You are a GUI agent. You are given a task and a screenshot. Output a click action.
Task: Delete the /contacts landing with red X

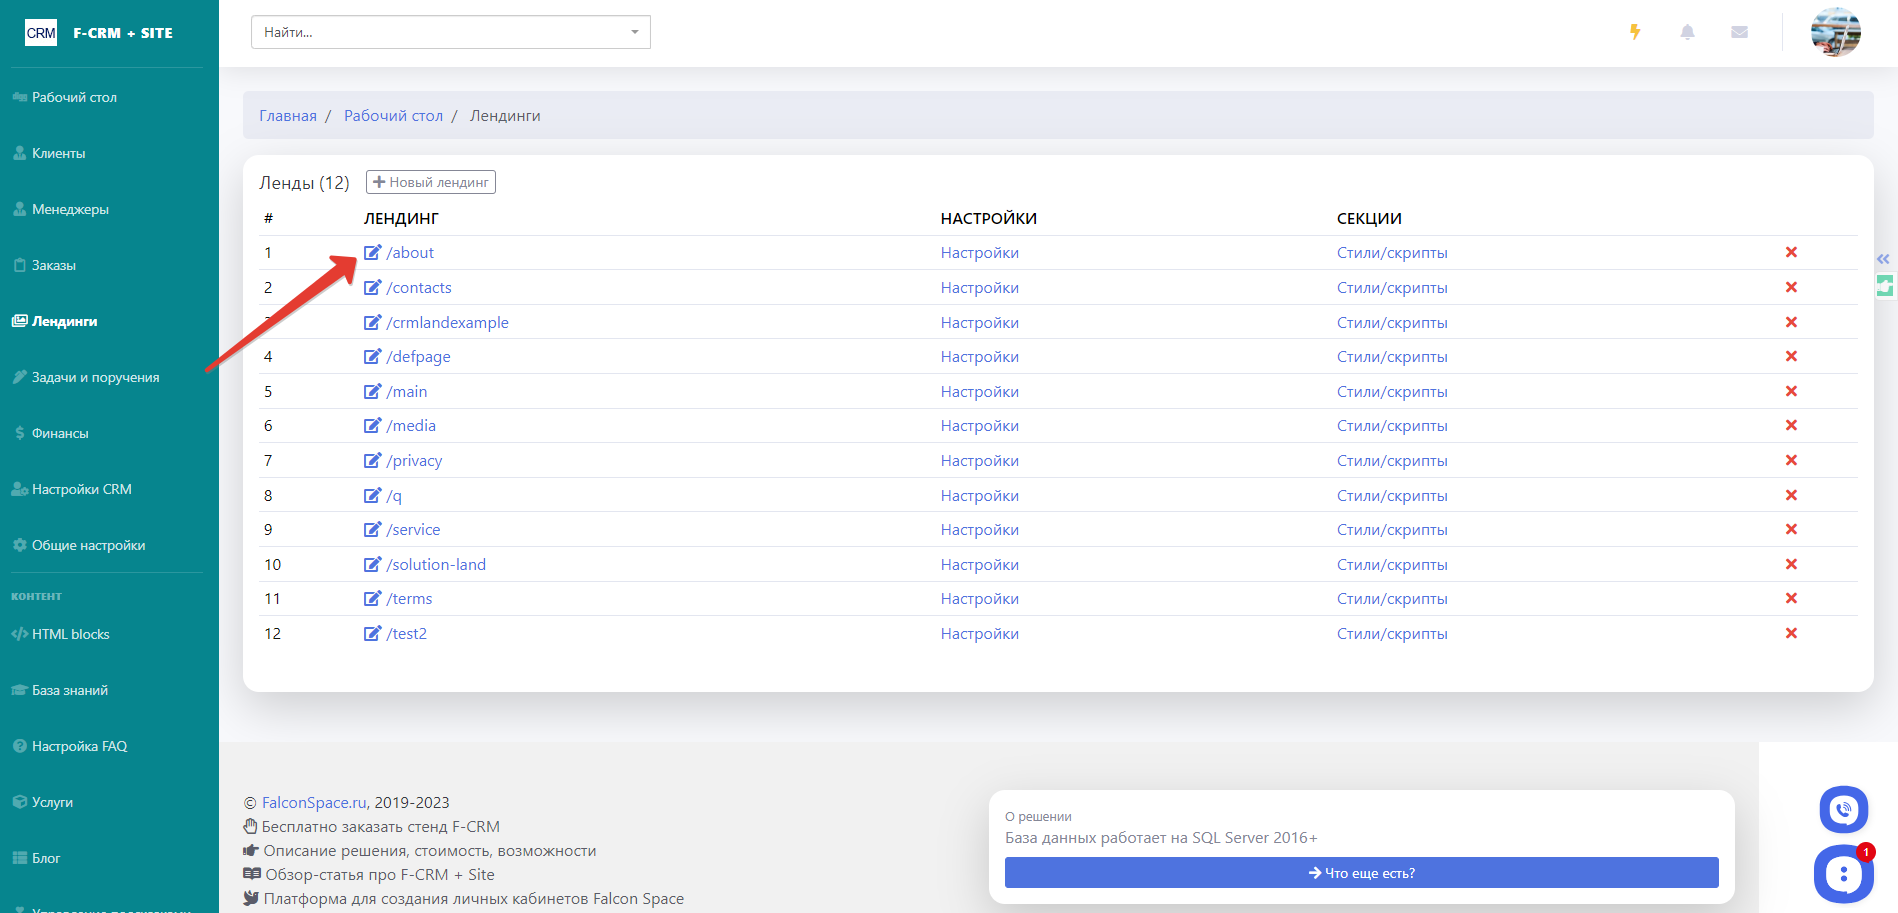point(1791,288)
